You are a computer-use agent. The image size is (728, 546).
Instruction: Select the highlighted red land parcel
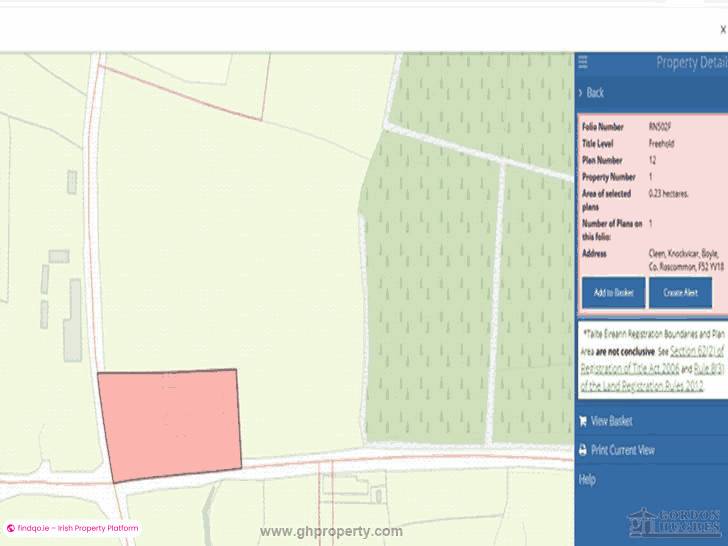point(170,425)
